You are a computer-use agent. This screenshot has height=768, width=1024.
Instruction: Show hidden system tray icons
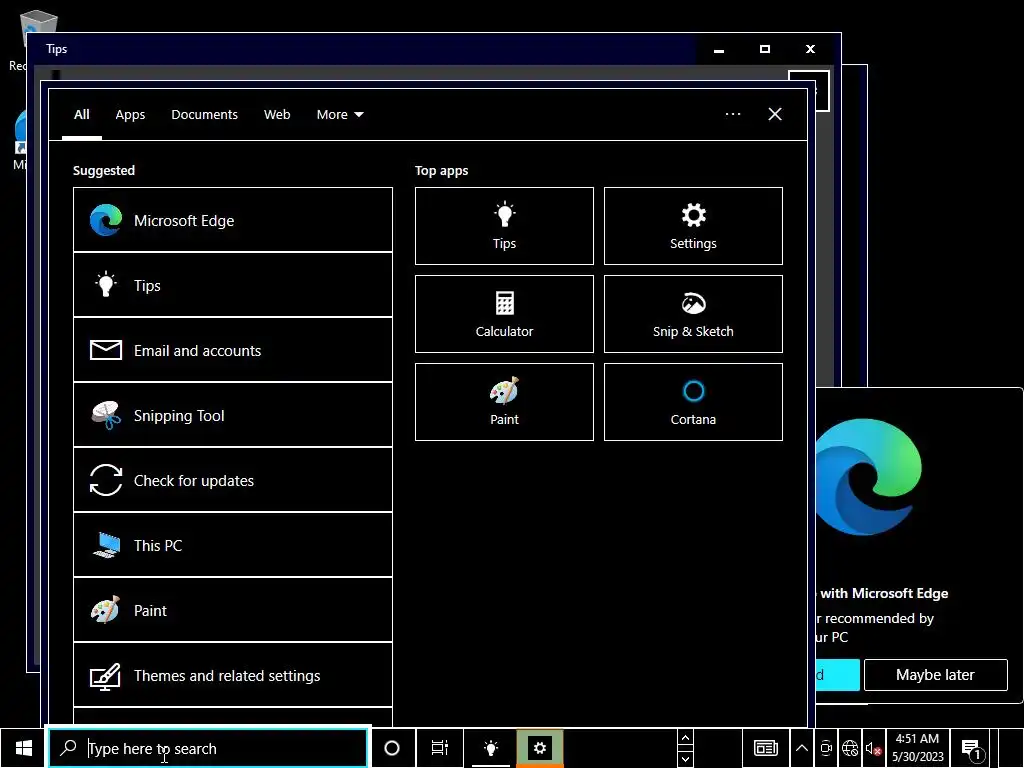802,748
